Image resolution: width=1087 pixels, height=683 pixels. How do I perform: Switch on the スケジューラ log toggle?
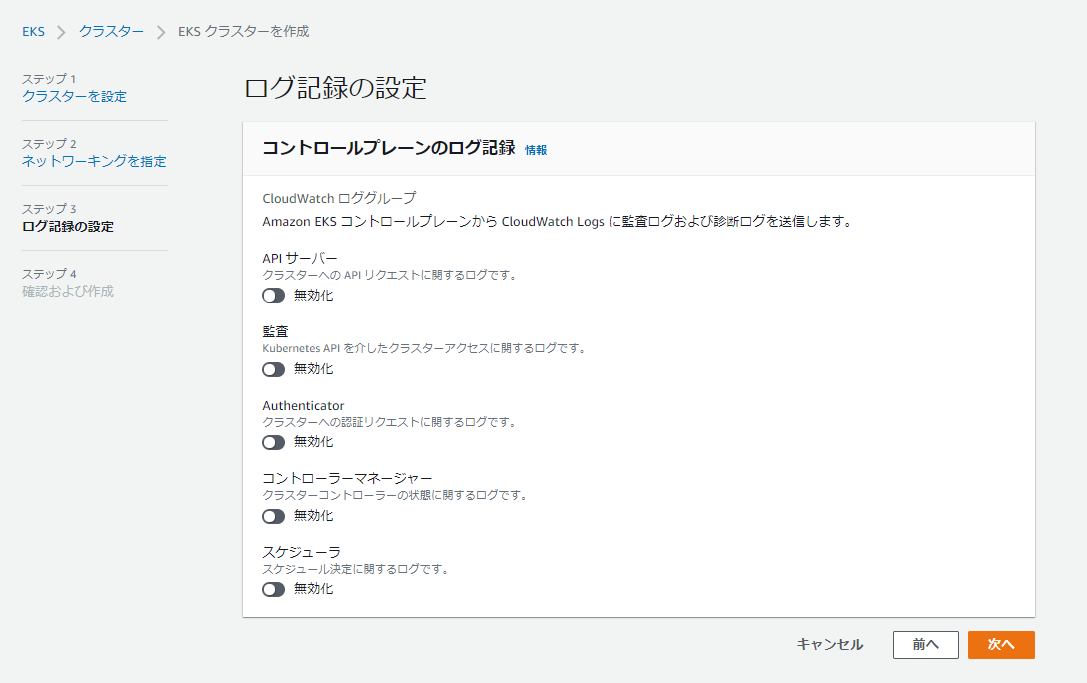[x=274, y=589]
